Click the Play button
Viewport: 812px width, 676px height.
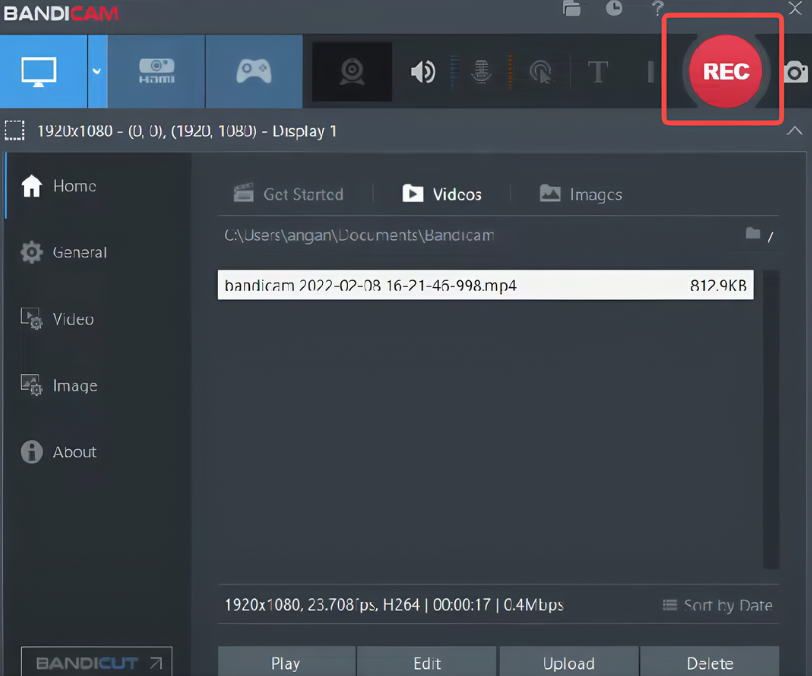pyautogui.click(x=286, y=663)
